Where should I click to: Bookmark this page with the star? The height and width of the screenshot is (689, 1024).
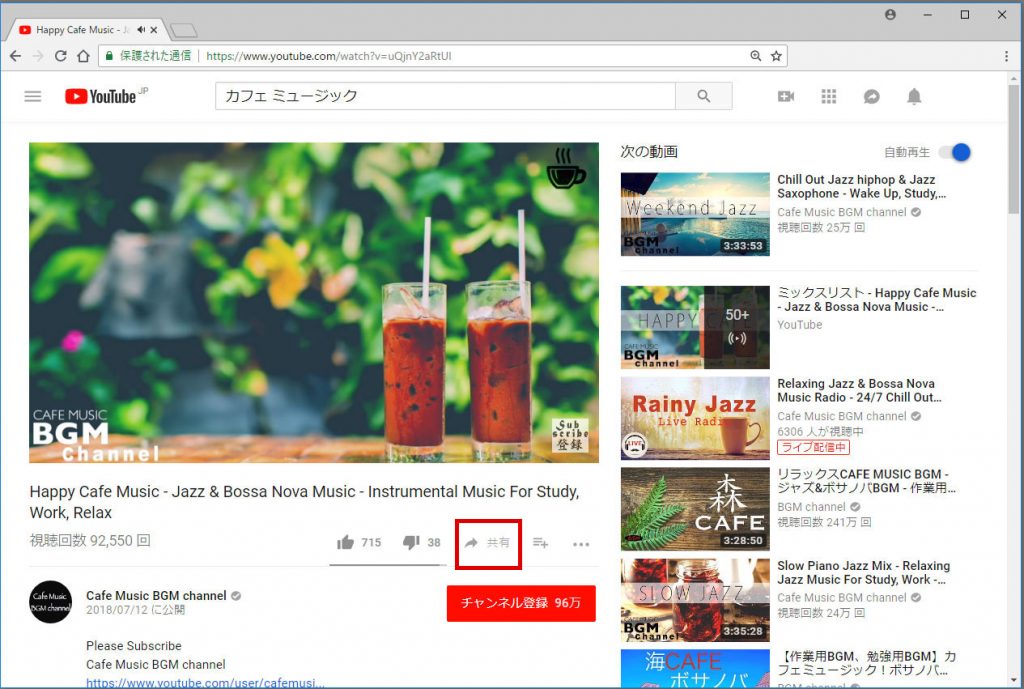[776, 56]
